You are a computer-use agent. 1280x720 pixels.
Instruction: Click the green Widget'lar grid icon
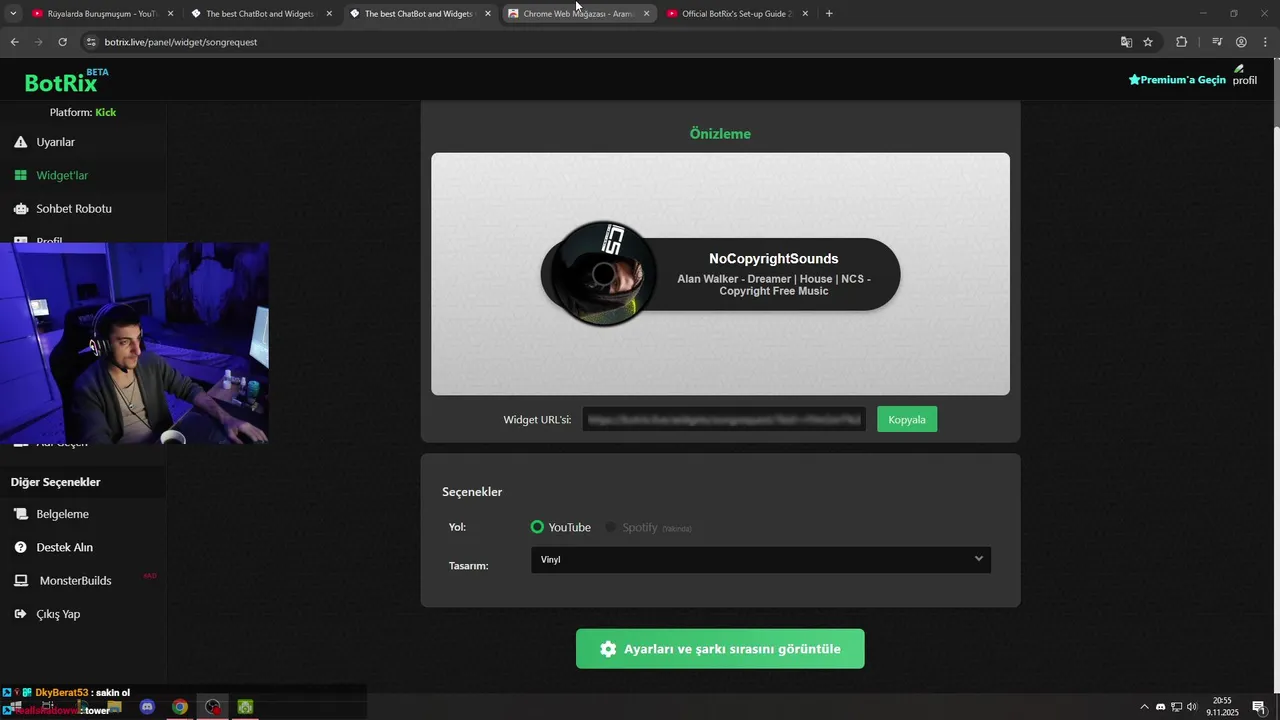pyautogui.click(x=20, y=175)
